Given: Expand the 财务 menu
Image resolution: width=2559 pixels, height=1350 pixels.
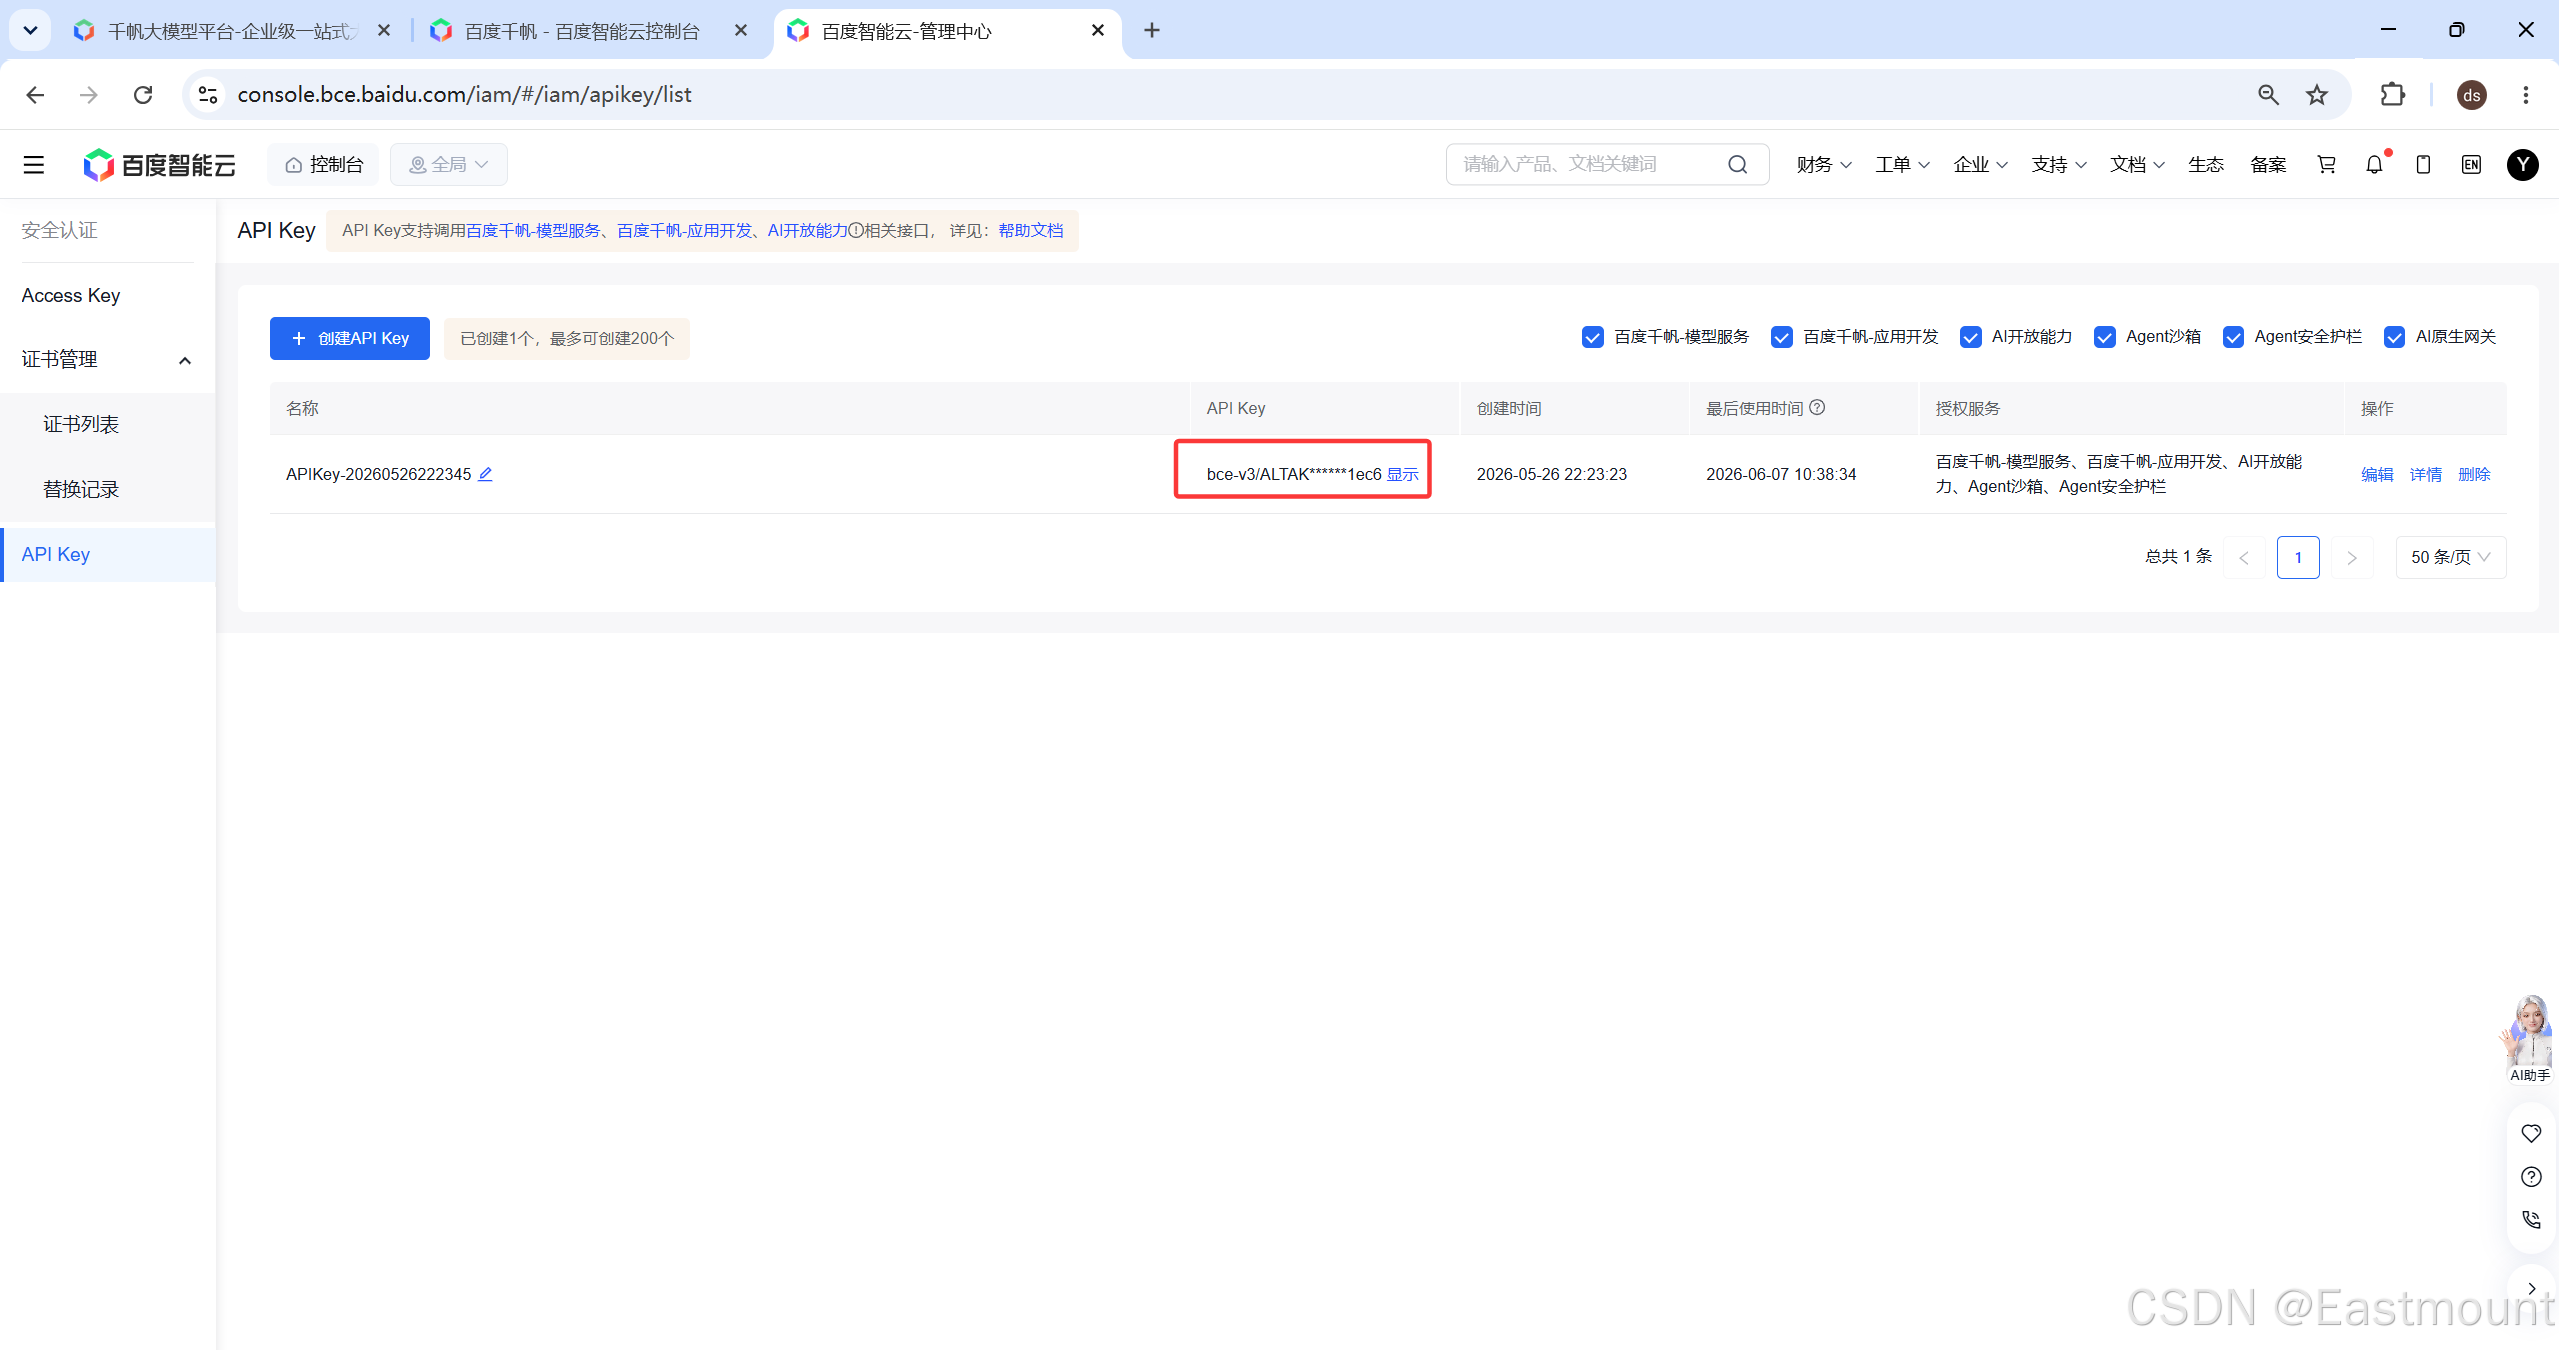Looking at the screenshot, I should click(x=1823, y=165).
